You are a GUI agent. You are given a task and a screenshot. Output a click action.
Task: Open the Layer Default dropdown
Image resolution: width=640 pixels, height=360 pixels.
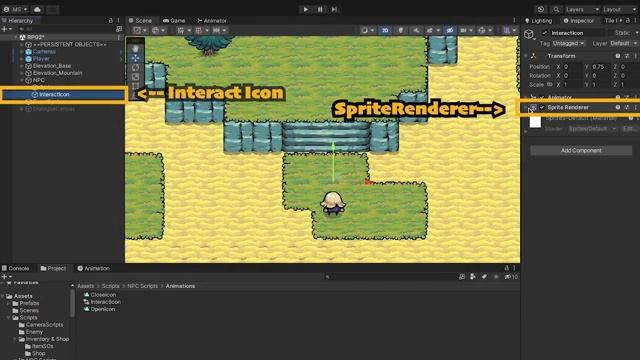coord(623,43)
